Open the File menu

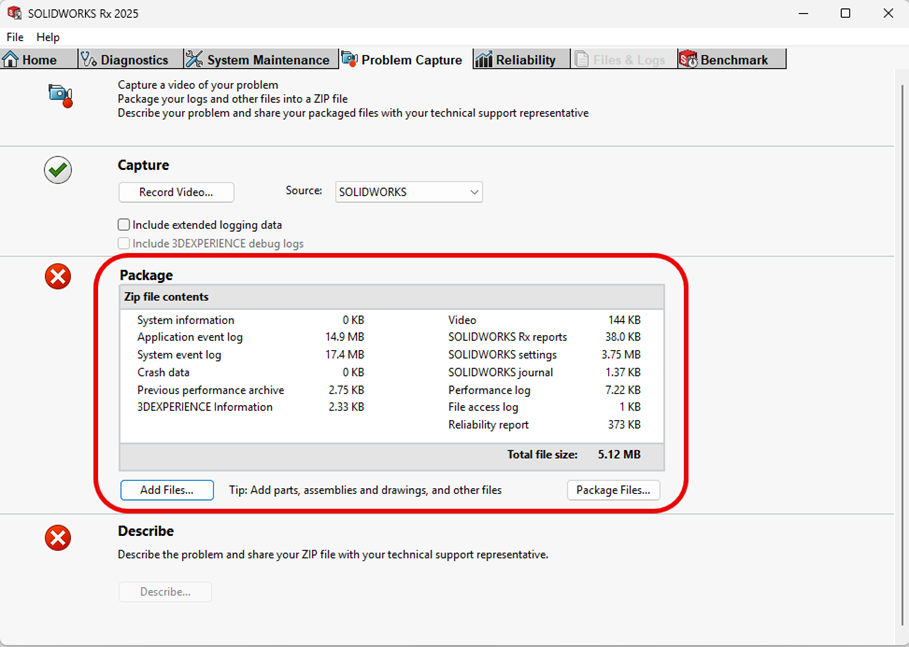(14, 37)
